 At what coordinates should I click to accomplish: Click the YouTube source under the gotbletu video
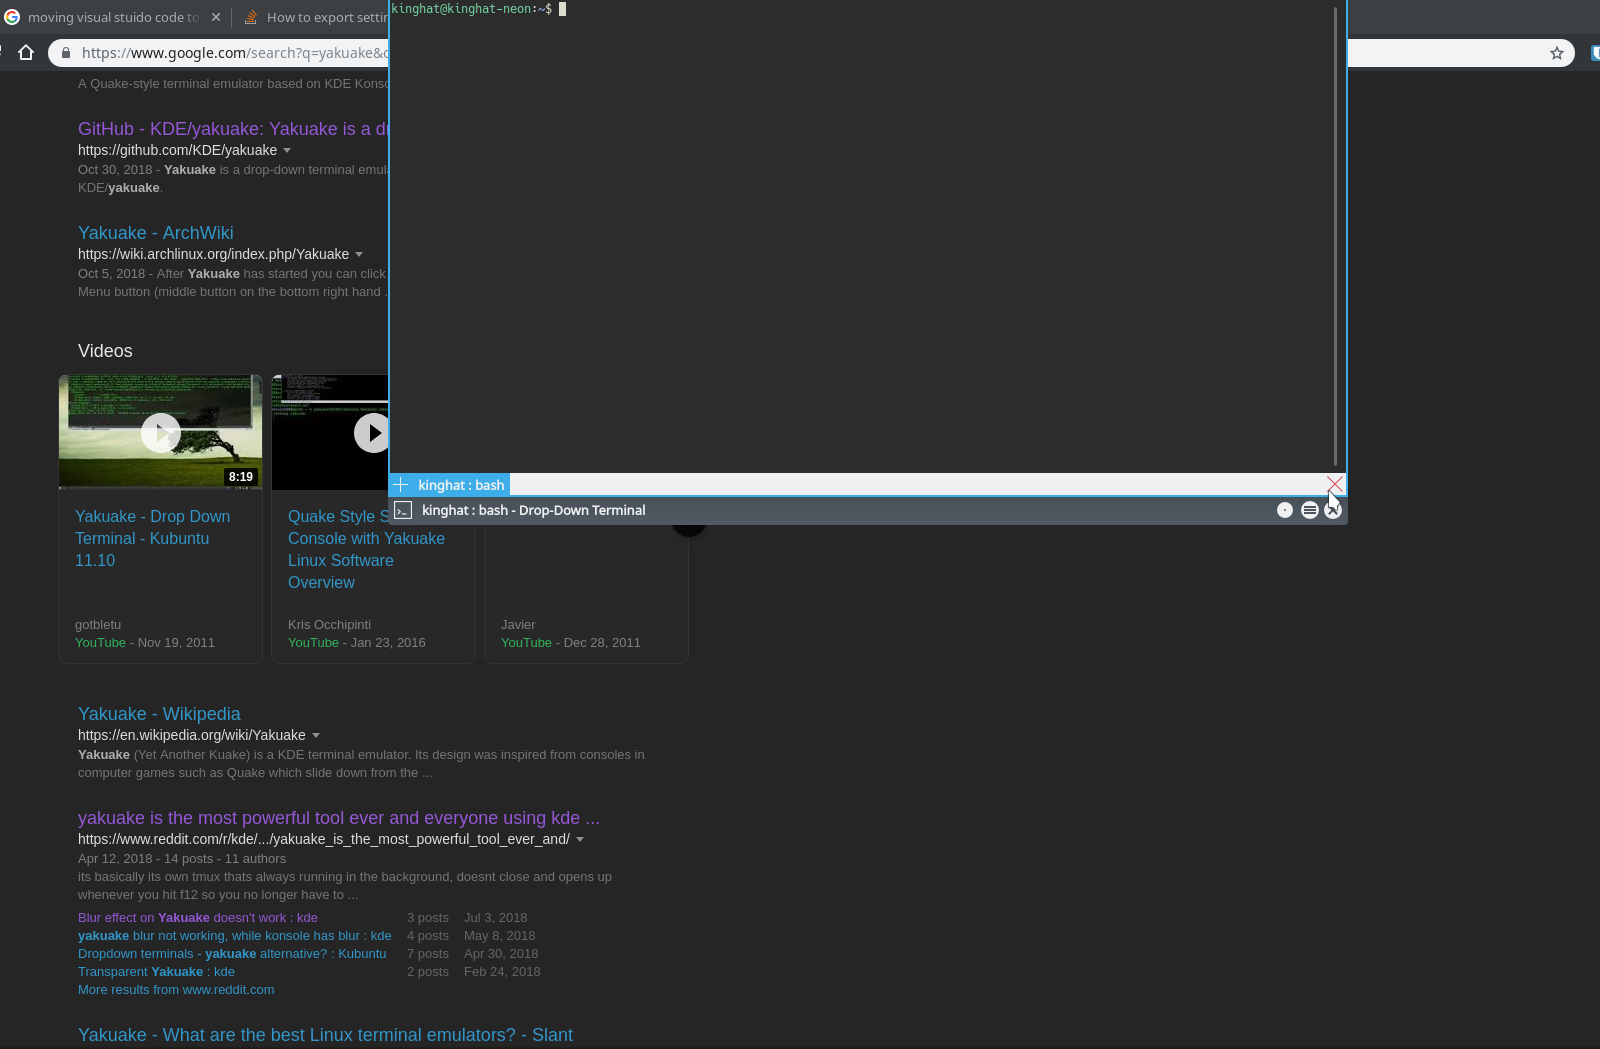tap(100, 643)
